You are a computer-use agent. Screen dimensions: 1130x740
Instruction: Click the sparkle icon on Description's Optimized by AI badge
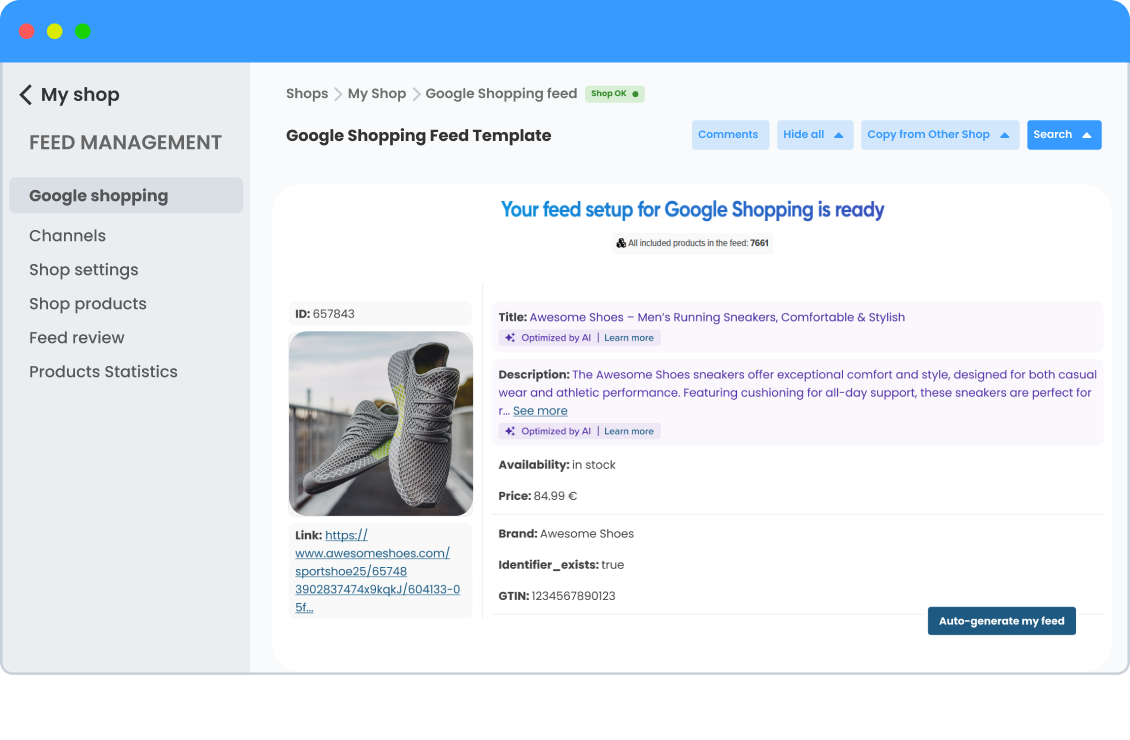(510, 431)
